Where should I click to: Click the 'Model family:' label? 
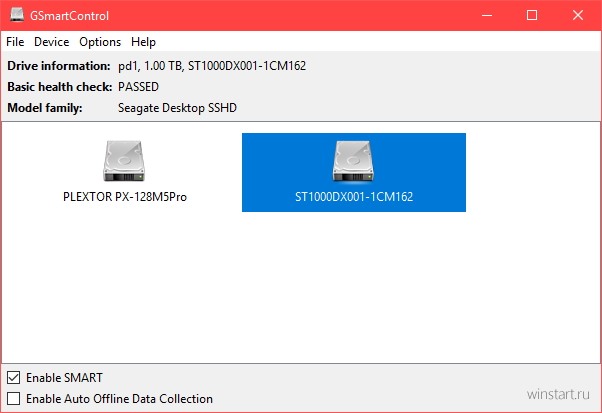[x=45, y=108]
